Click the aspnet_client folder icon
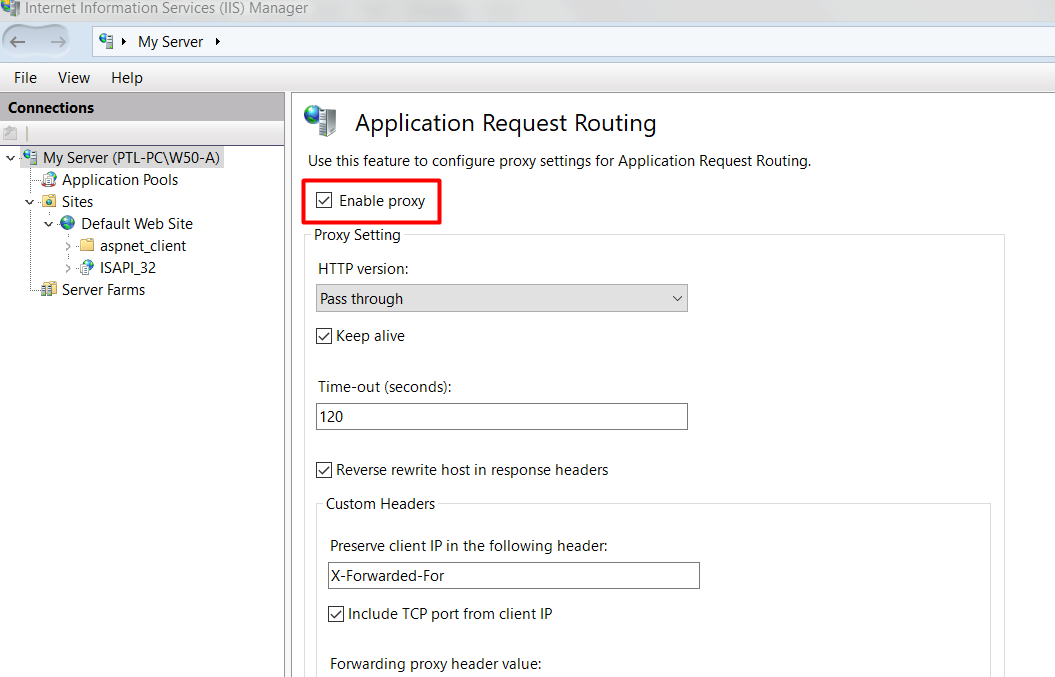Viewport: 1055px width, 677px height. (x=87, y=245)
